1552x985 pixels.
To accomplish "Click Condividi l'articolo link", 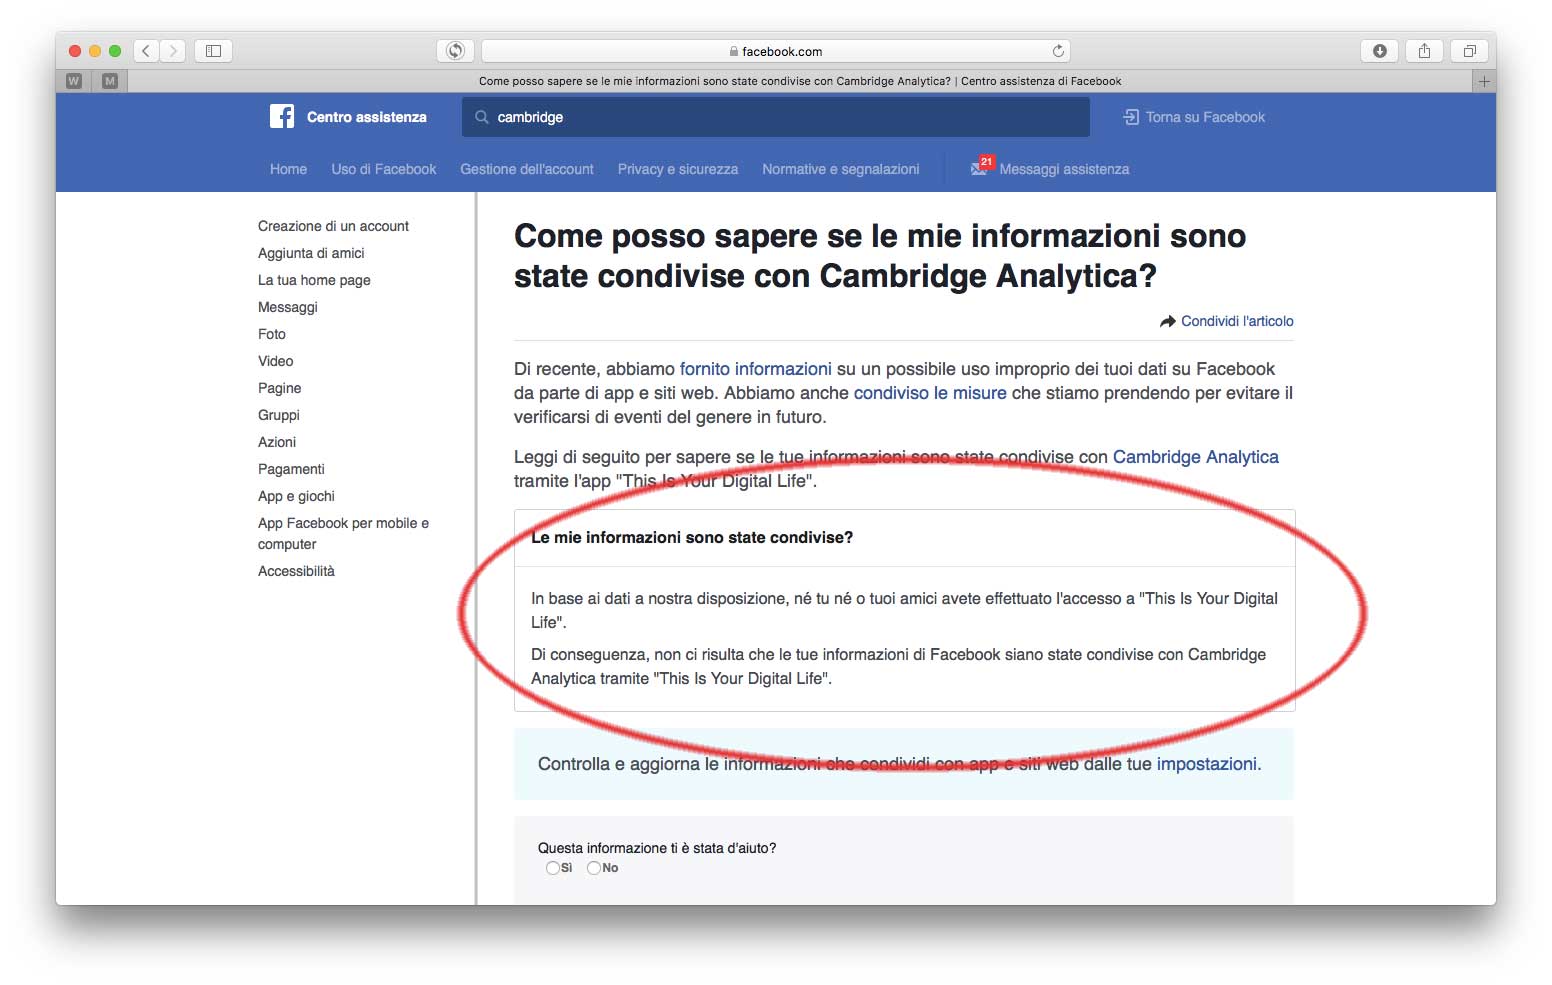I will tap(1237, 321).
